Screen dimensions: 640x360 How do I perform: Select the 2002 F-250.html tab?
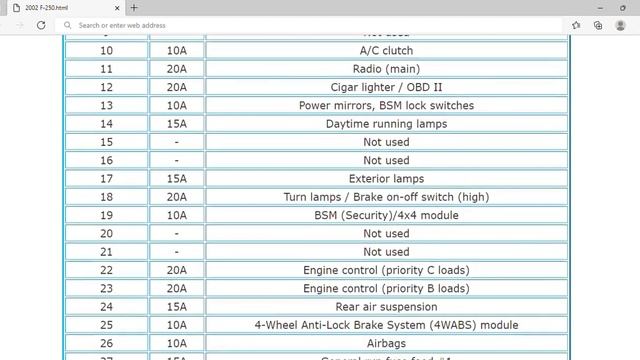tap(66, 8)
